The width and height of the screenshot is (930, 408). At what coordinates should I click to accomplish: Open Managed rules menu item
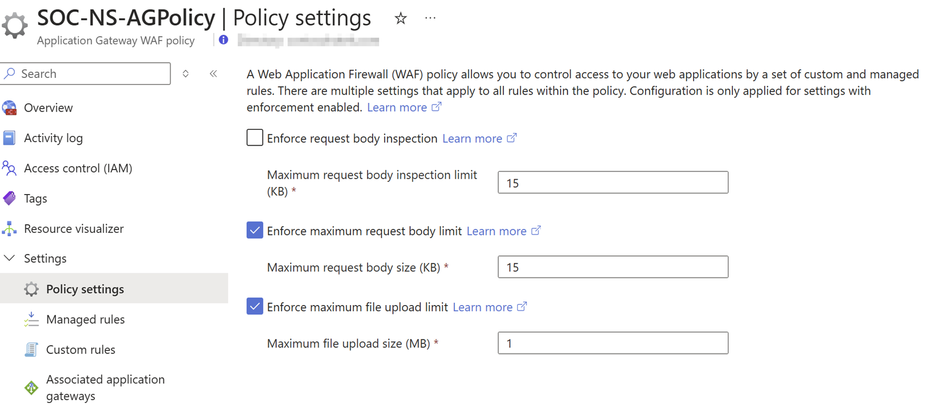(x=85, y=319)
